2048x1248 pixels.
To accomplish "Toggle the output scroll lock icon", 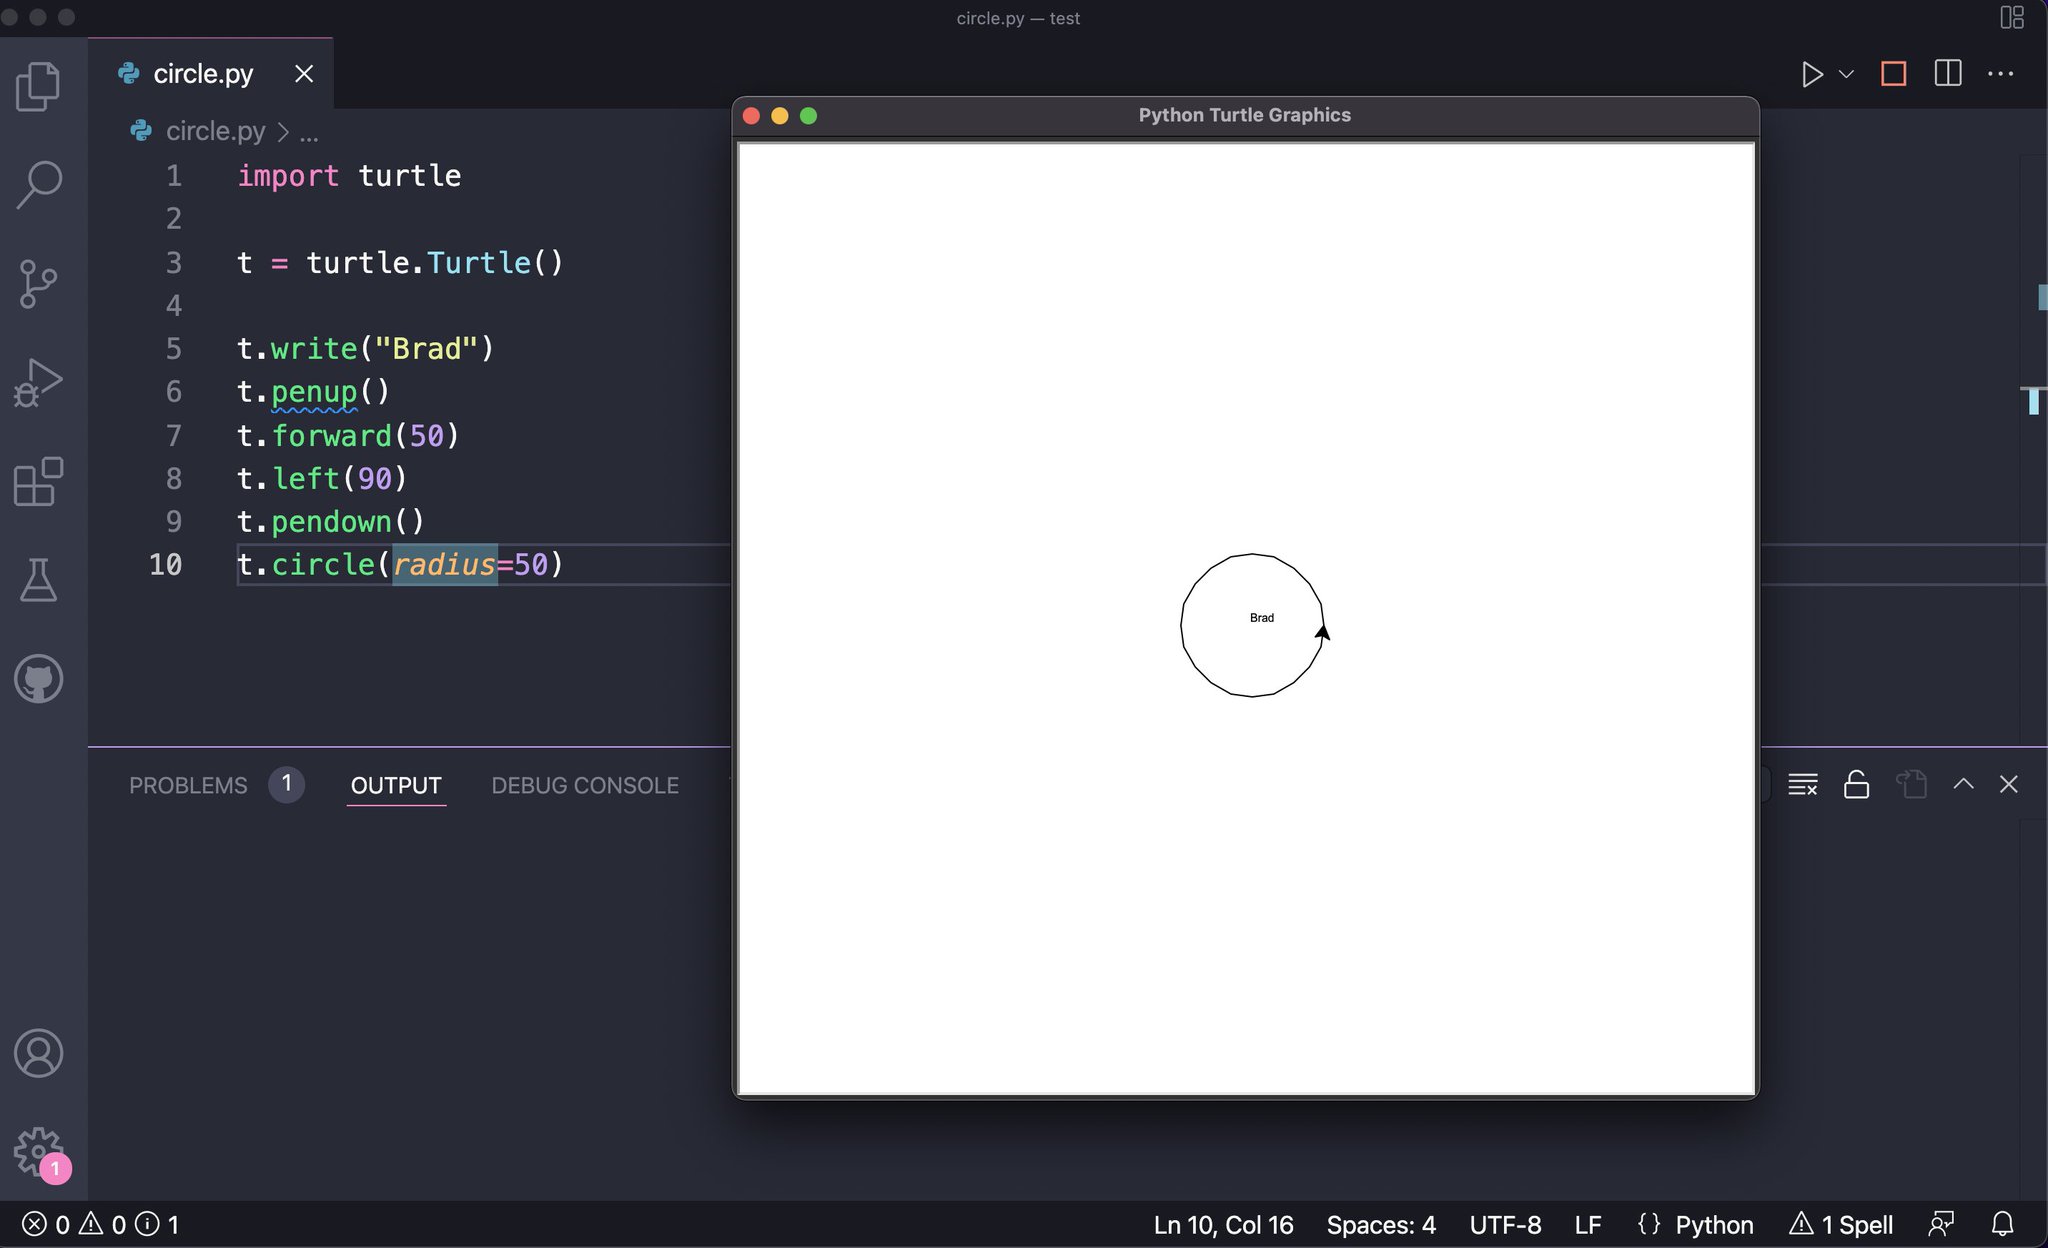I will coord(1856,785).
